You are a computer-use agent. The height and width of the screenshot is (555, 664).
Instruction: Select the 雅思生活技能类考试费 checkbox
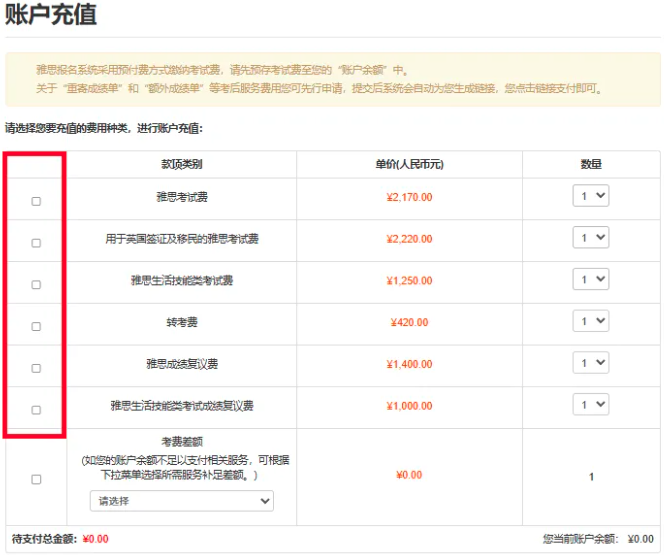click(x=36, y=284)
